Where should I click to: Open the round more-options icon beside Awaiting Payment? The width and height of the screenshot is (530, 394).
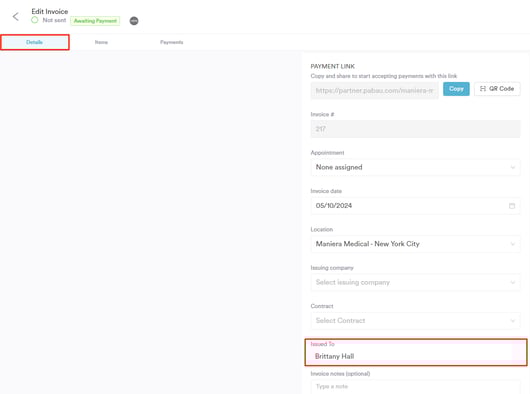click(134, 21)
